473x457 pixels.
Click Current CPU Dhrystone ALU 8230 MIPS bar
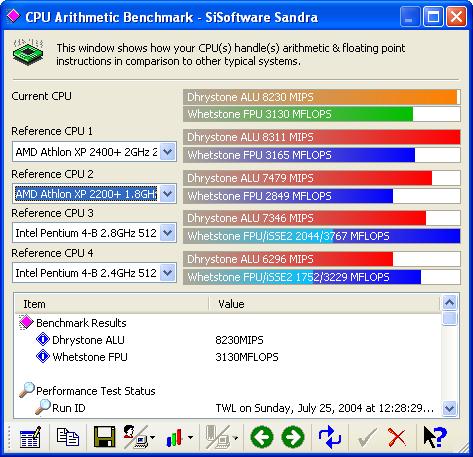322,97
